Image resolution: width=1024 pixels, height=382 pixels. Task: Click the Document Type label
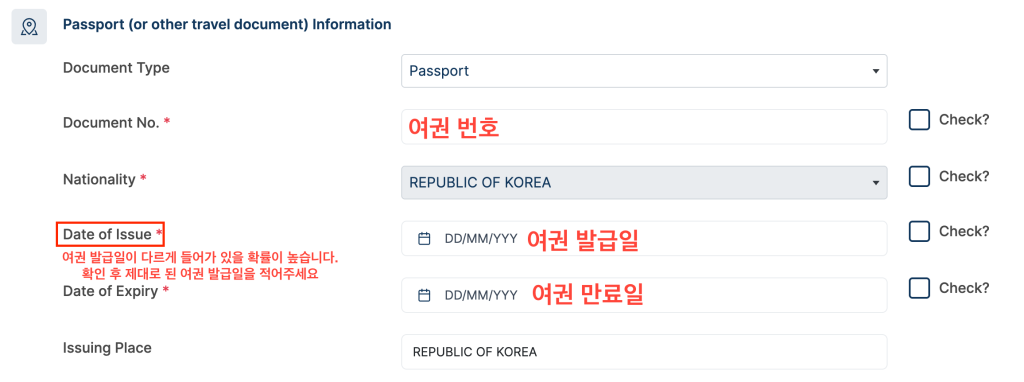[116, 67]
